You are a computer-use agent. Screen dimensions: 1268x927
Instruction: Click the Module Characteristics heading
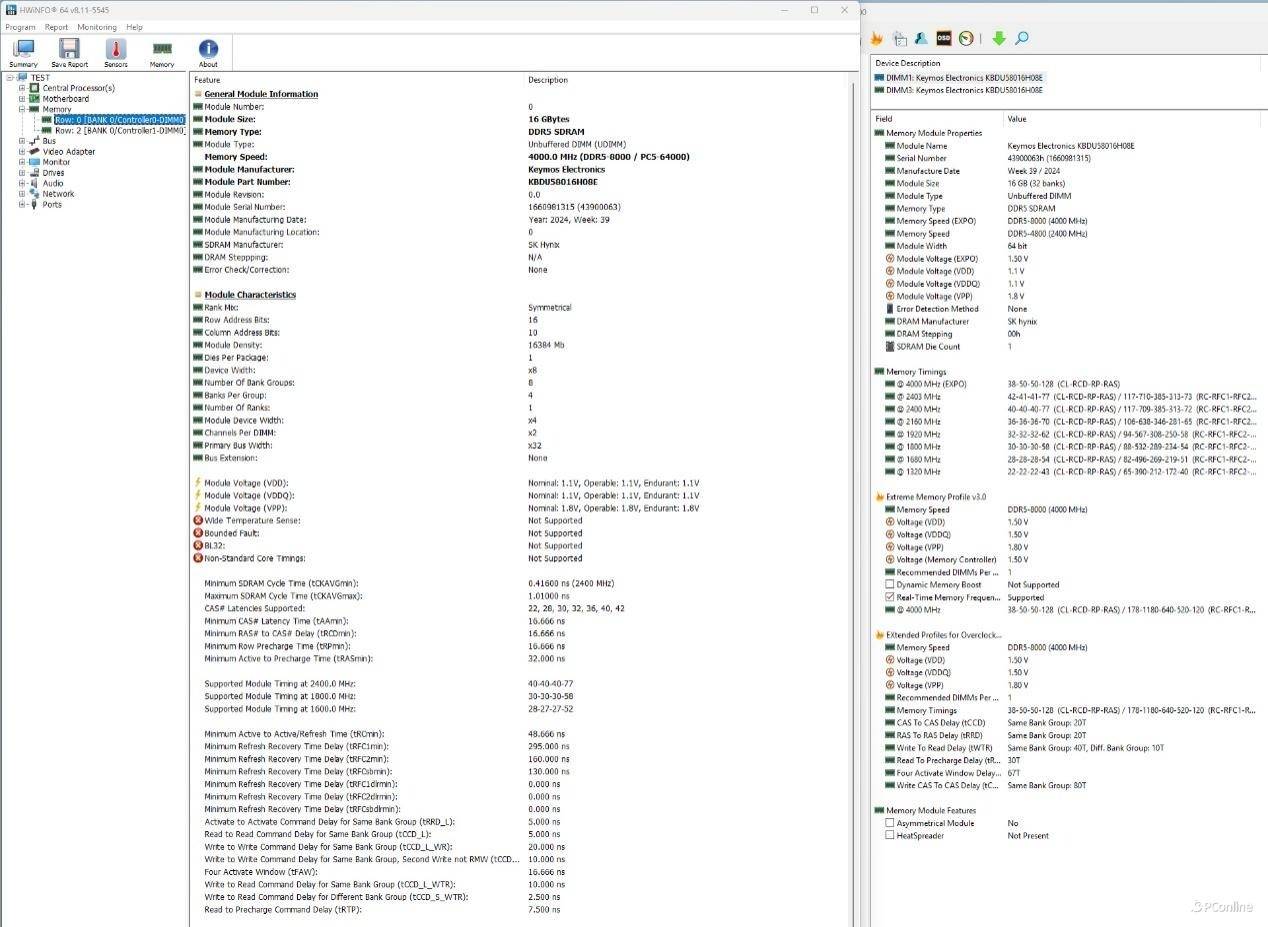coord(250,295)
